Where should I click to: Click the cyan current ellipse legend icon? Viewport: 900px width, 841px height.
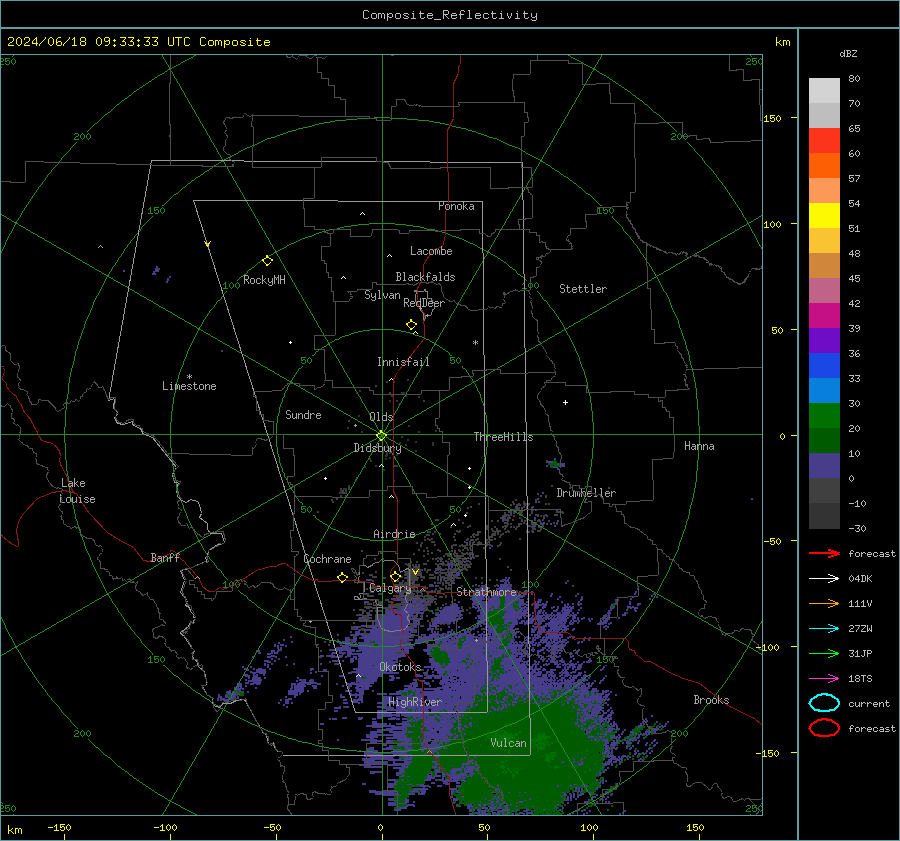coord(824,703)
